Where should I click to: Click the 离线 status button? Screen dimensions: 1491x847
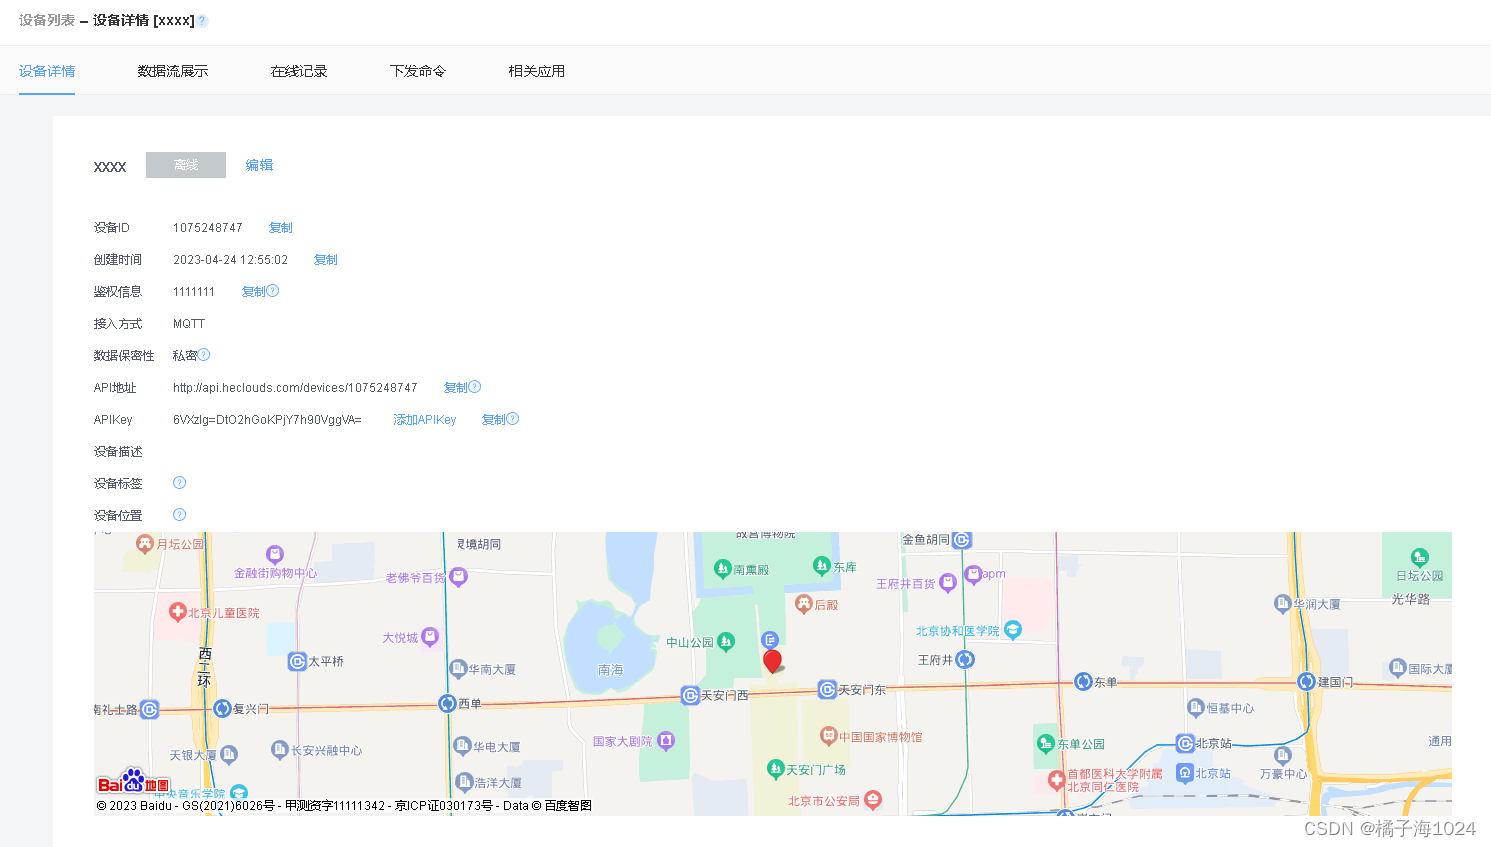(186, 165)
